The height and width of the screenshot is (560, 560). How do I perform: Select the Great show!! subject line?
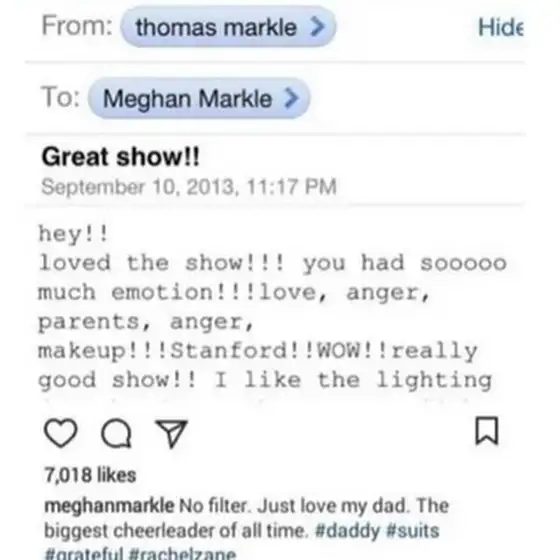(121, 157)
